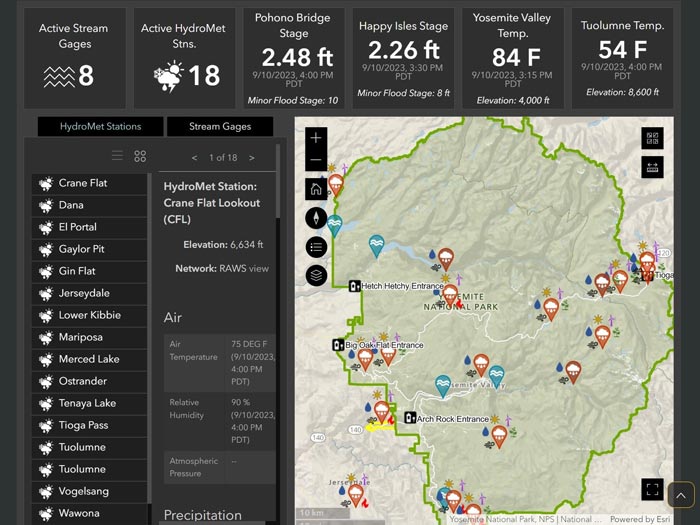
Task: Select El Portal station
Action: (x=89, y=227)
